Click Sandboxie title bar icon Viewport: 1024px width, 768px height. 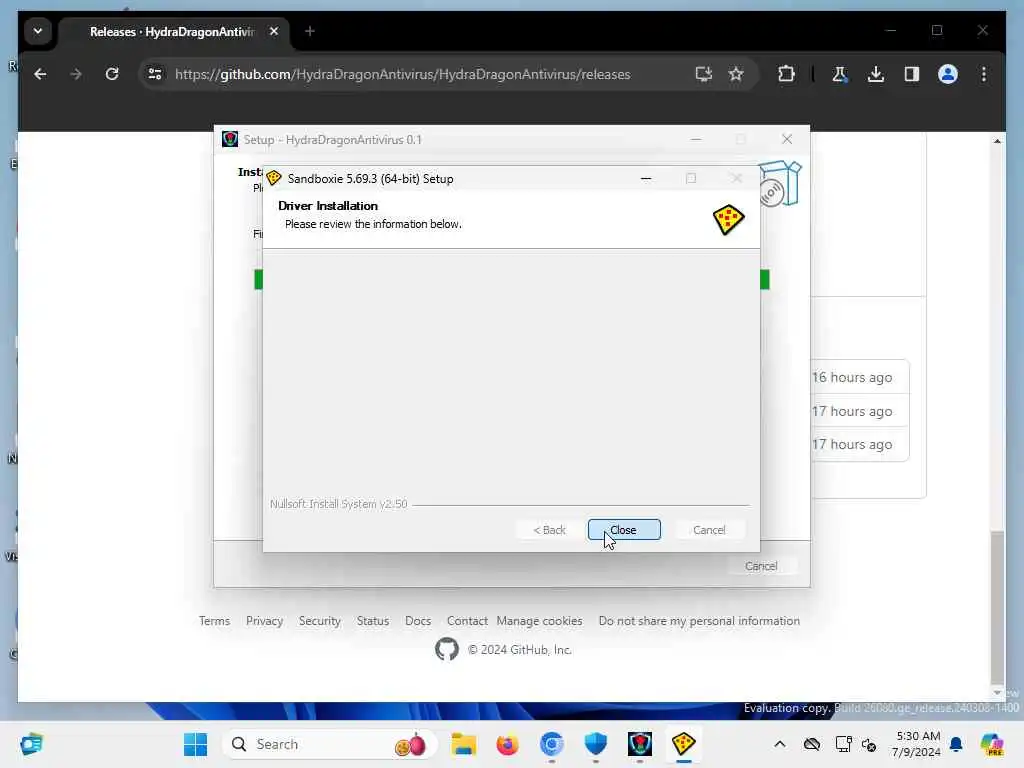pyautogui.click(x=274, y=178)
